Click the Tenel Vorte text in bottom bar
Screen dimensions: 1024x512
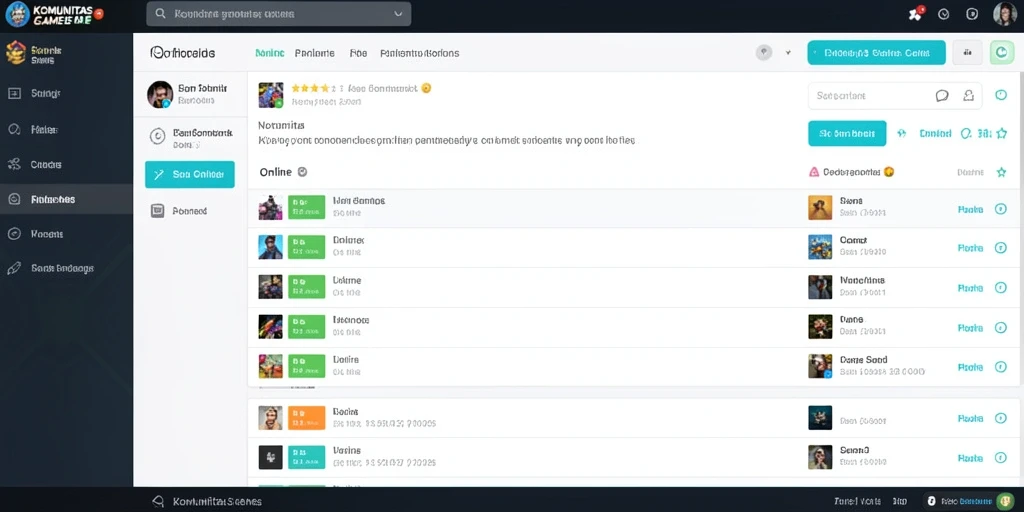(857, 501)
